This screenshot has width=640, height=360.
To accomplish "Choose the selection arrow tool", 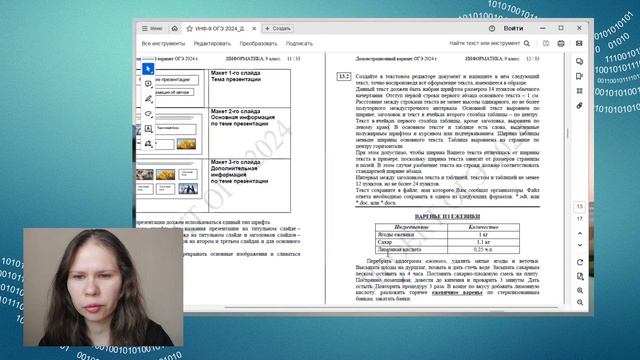I will pos(148,69).
